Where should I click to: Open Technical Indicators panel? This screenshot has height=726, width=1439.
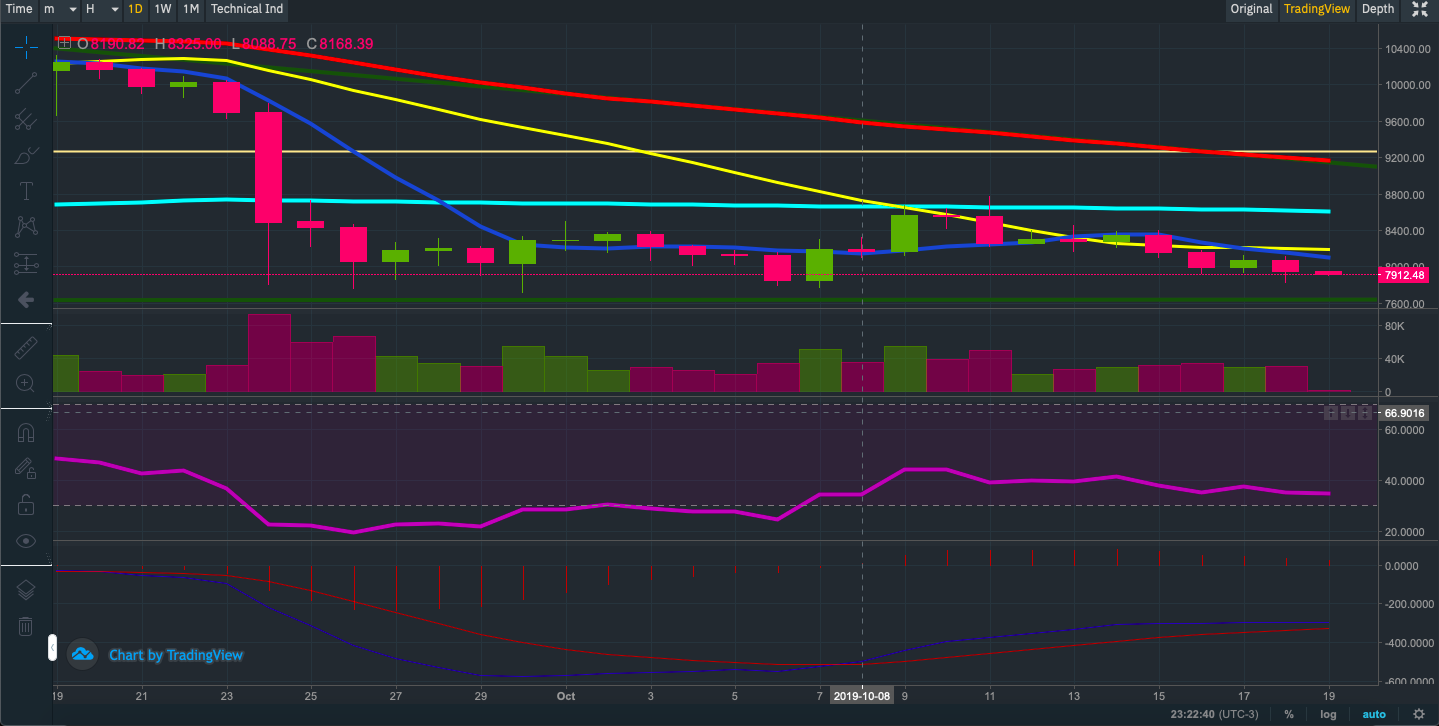246,9
